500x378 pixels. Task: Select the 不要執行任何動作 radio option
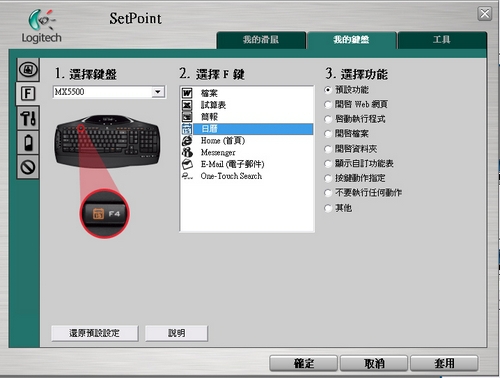[x=328, y=193]
